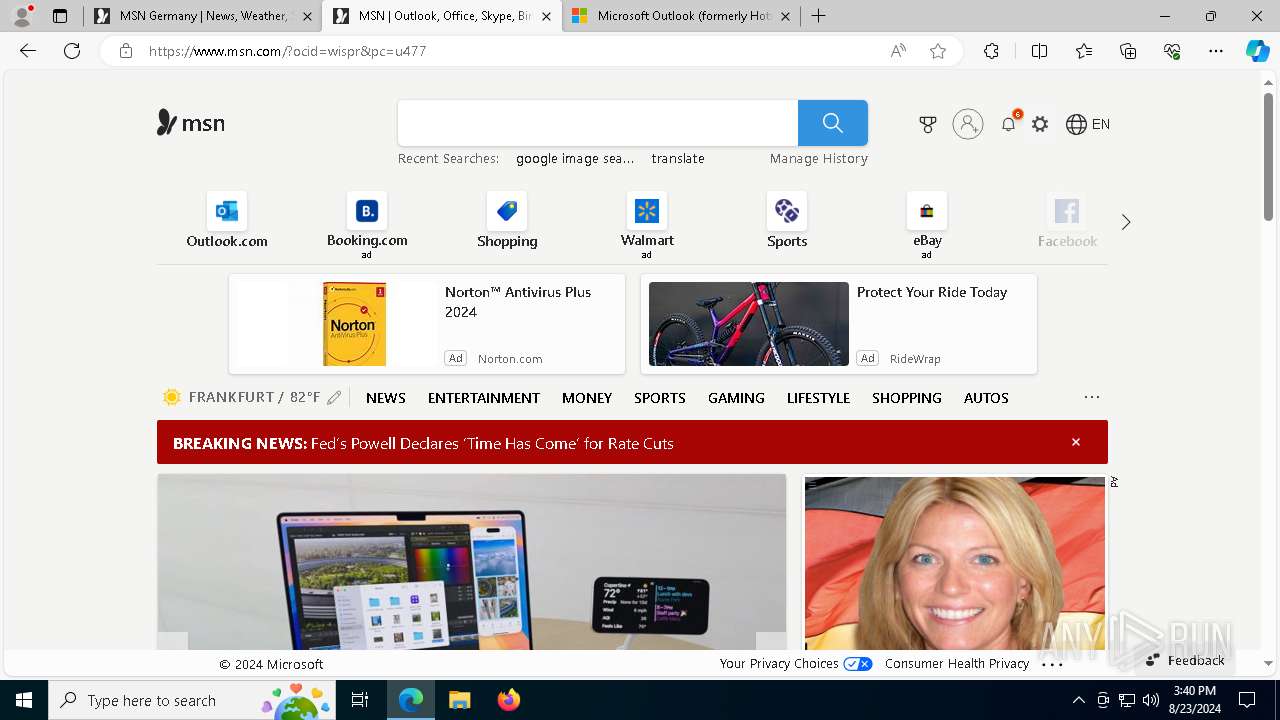Viewport: 1280px width, 720px height.
Task: Click into the MSN search box
Action: pyautogui.click(x=598, y=123)
